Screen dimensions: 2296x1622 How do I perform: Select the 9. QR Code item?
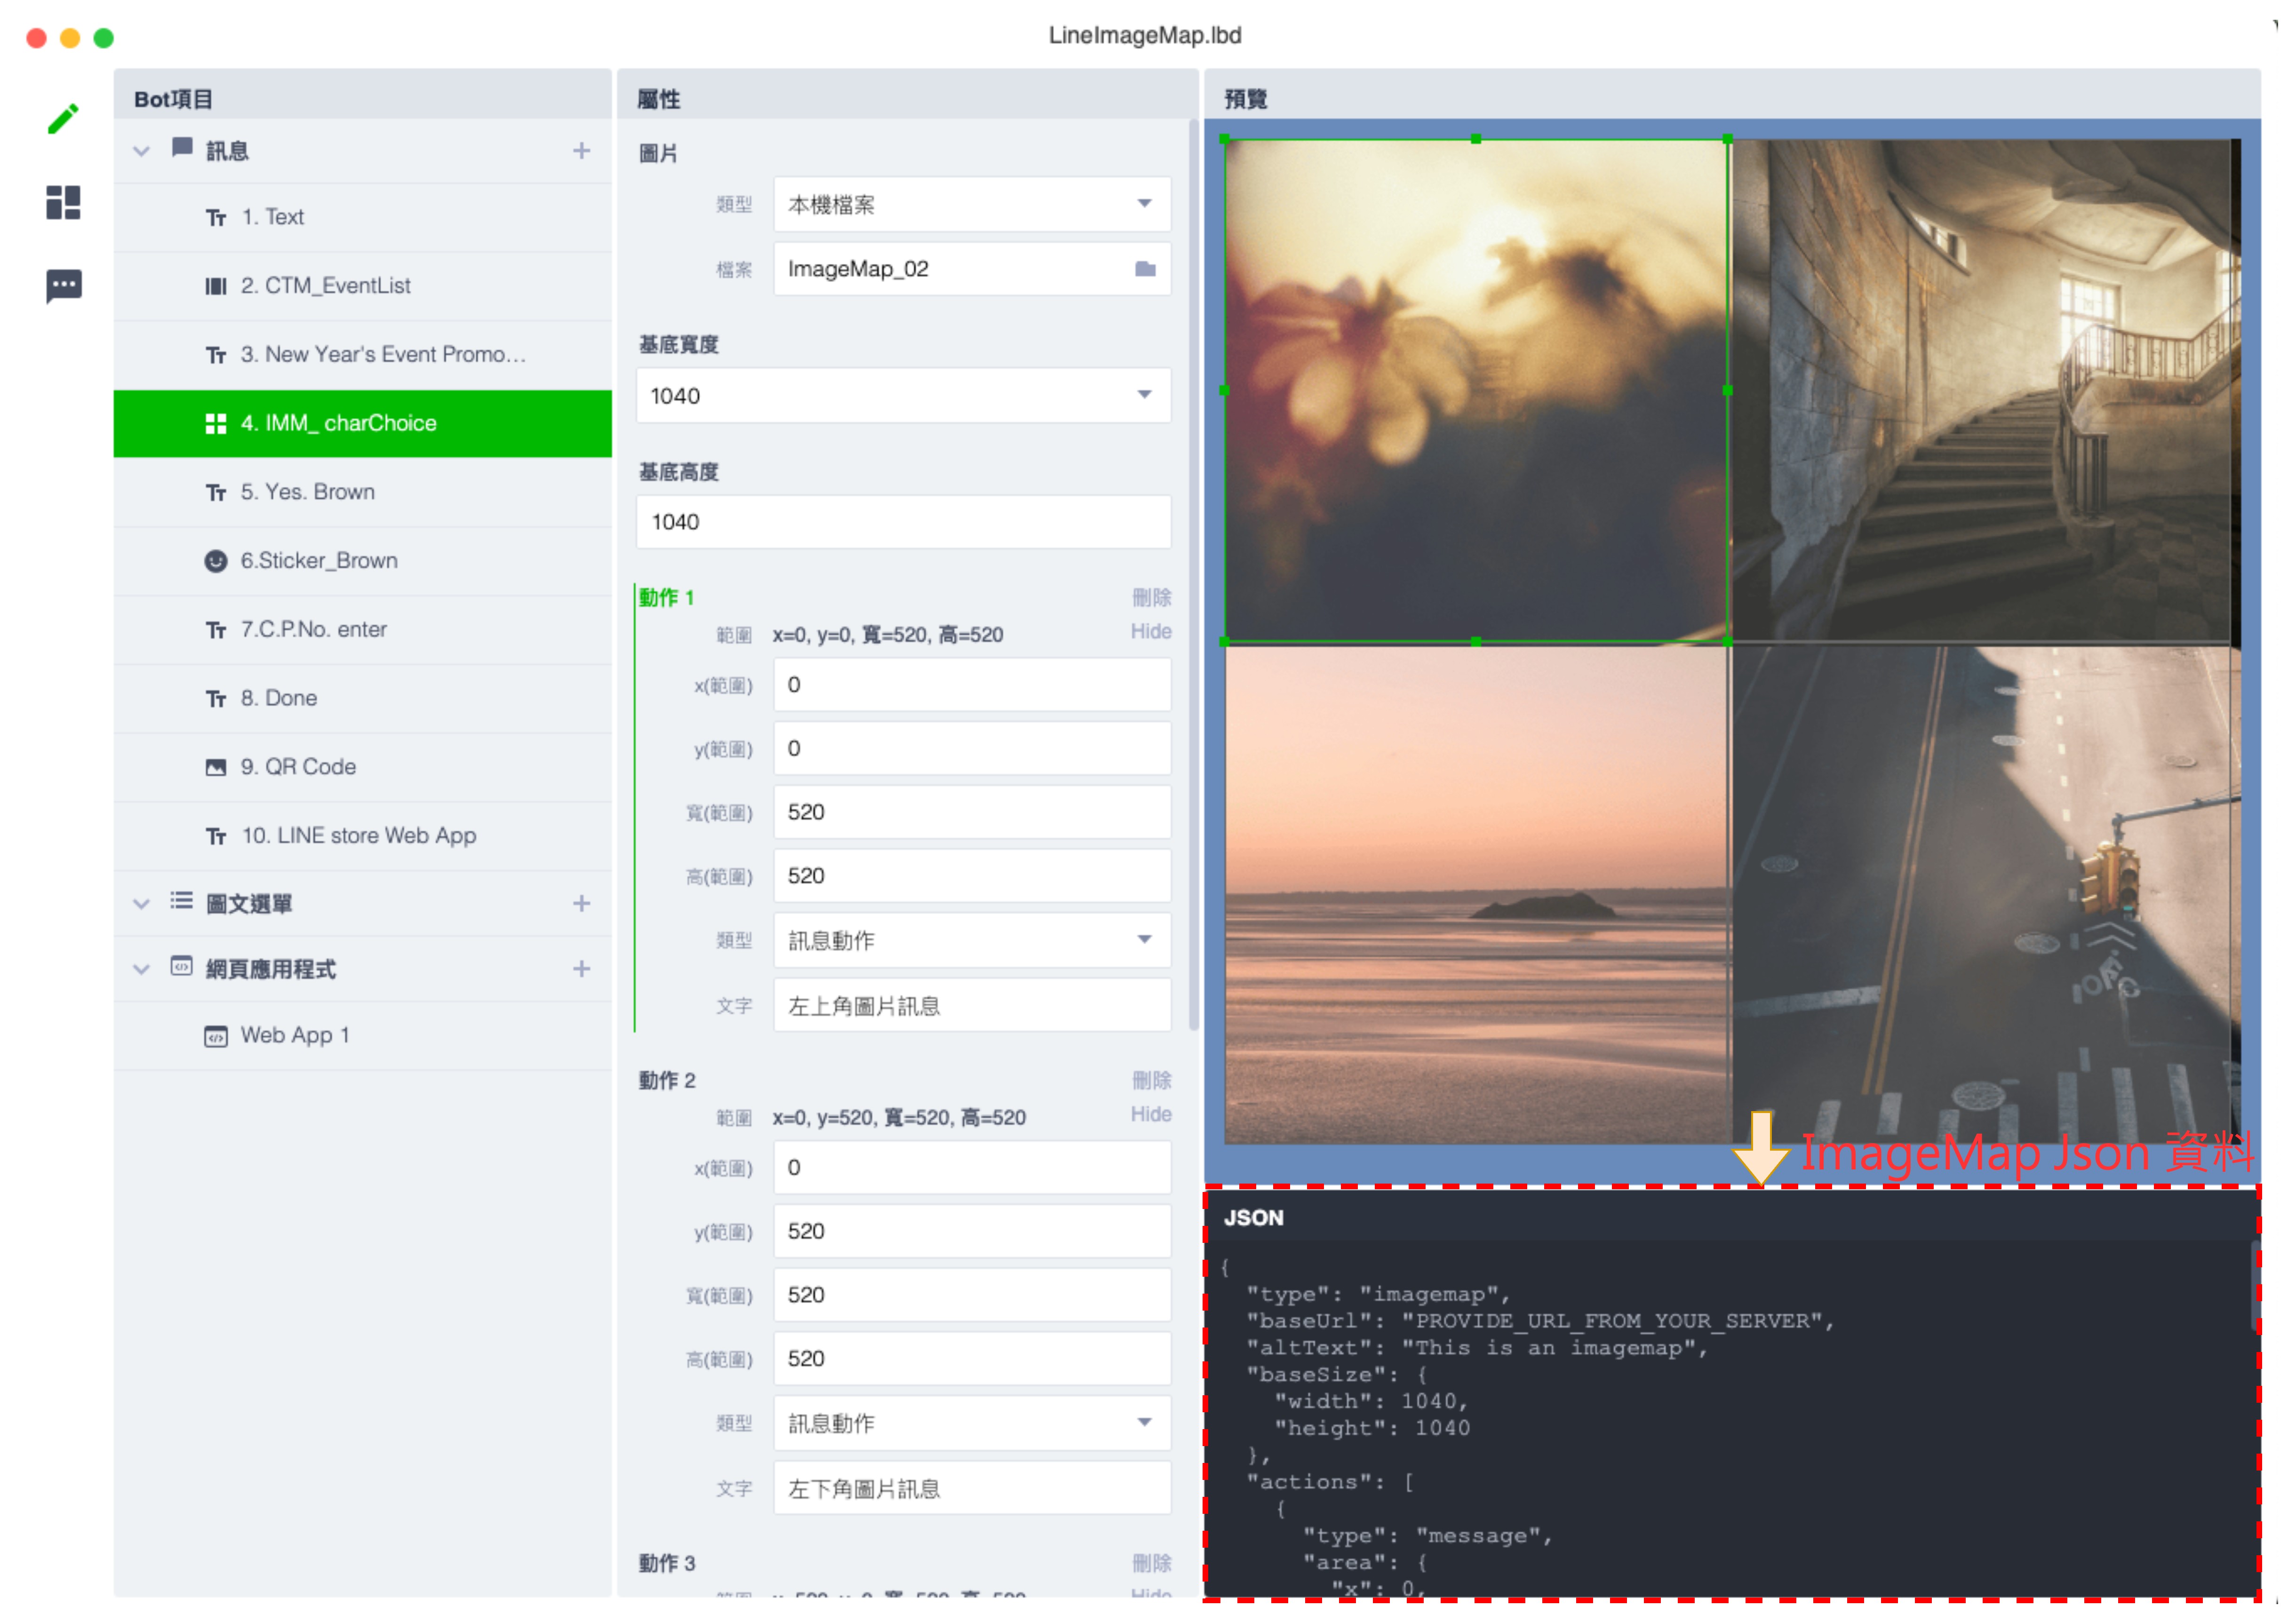point(297,767)
